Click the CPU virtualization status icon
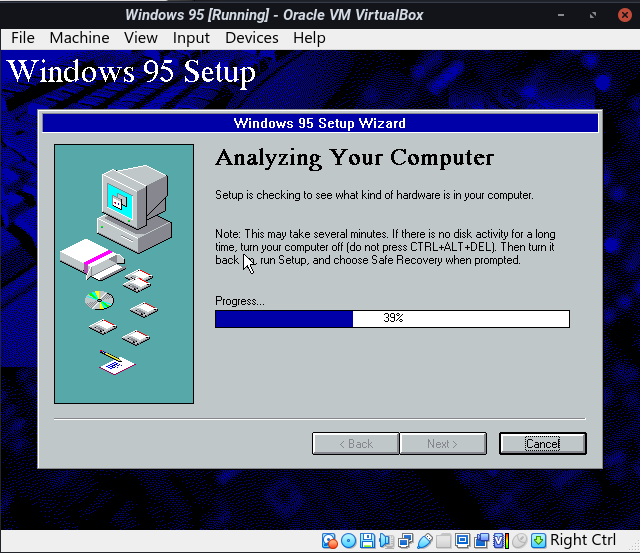 tap(501, 541)
